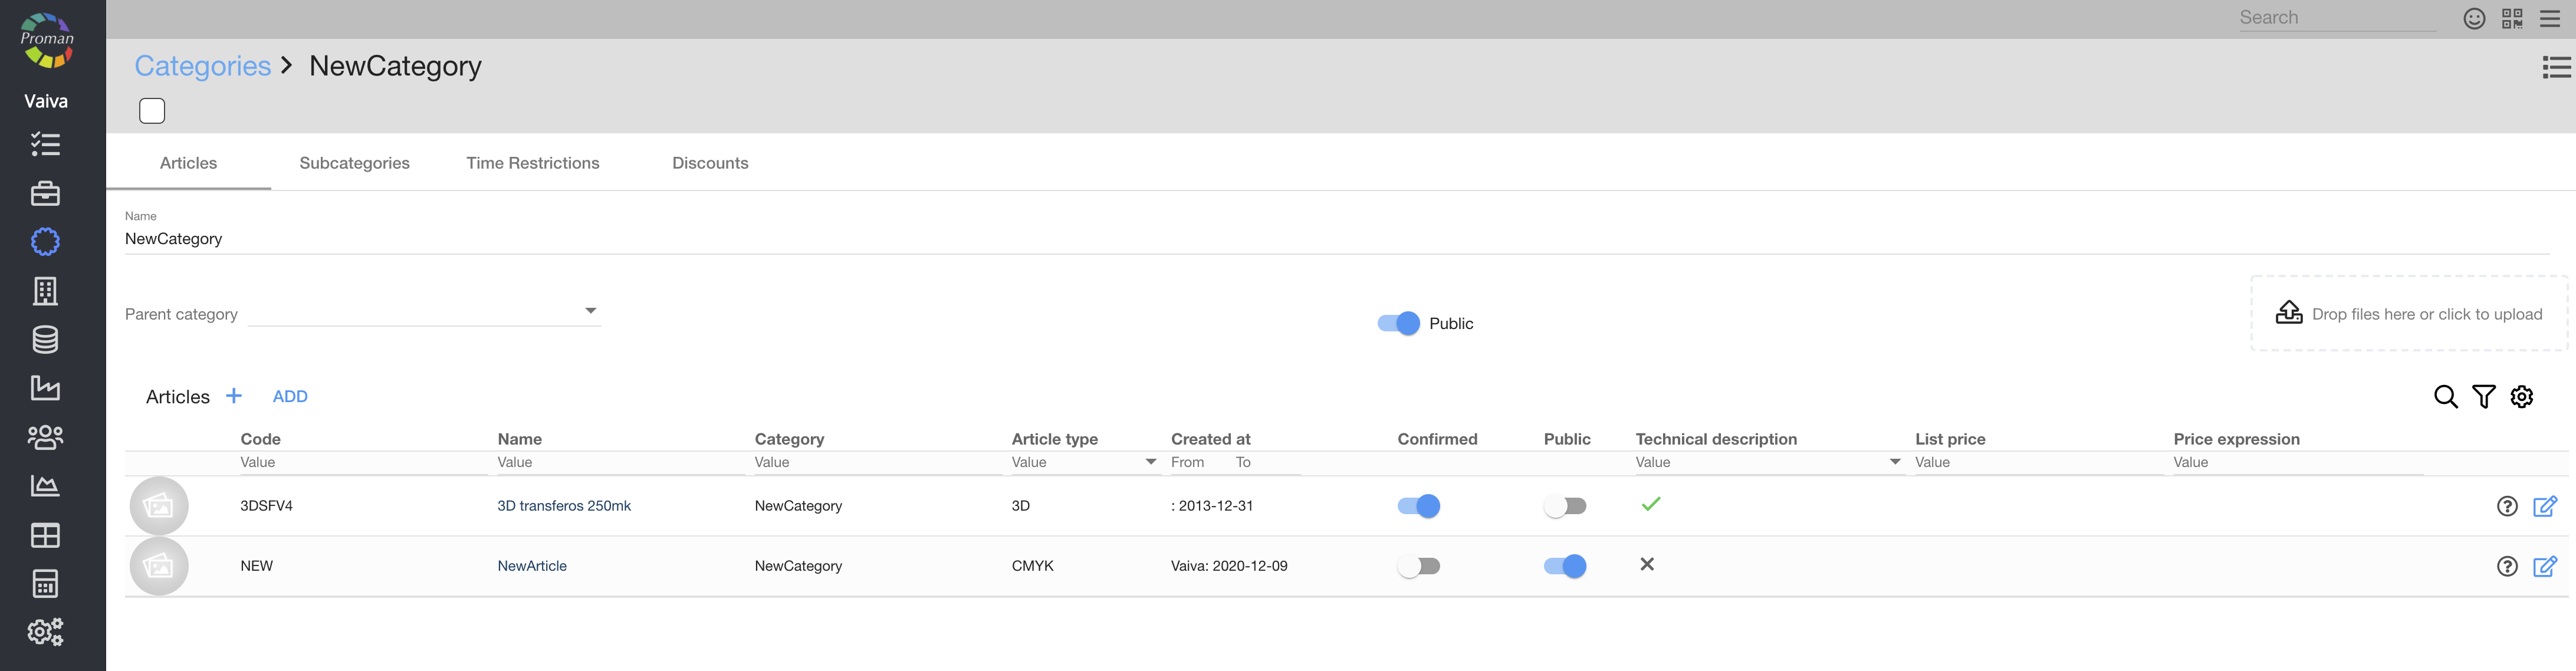Edit the NewArticle row
2576x671 pixels.
(x=2545, y=566)
